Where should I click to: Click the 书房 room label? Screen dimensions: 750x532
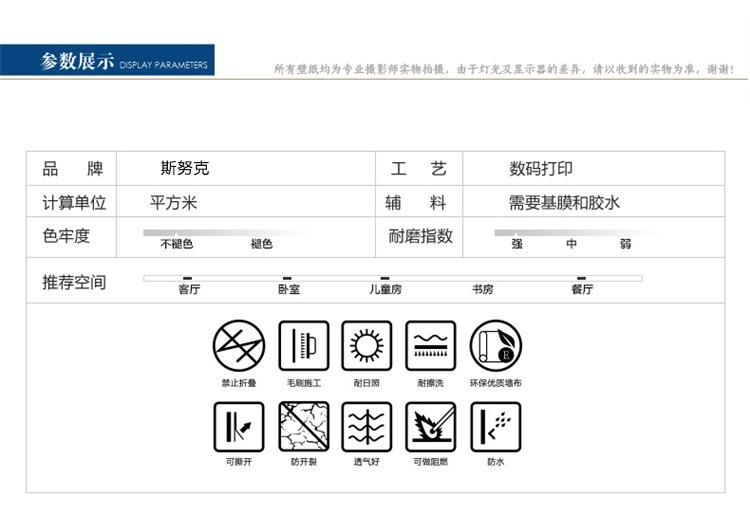(483, 289)
